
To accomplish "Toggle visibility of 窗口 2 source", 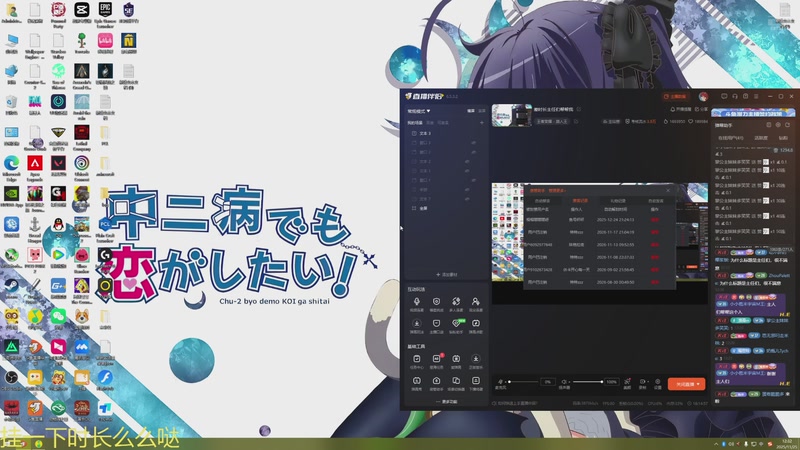I will tap(473, 152).
